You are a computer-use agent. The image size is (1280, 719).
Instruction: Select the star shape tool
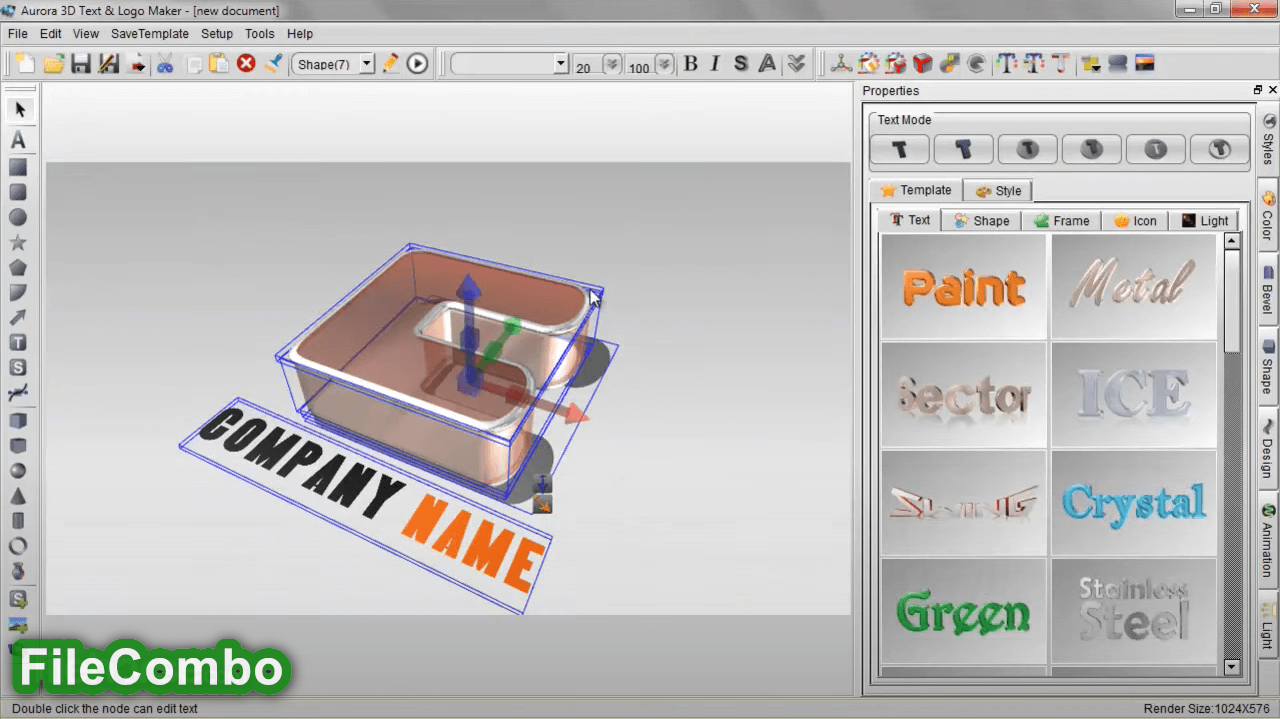point(19,242)
